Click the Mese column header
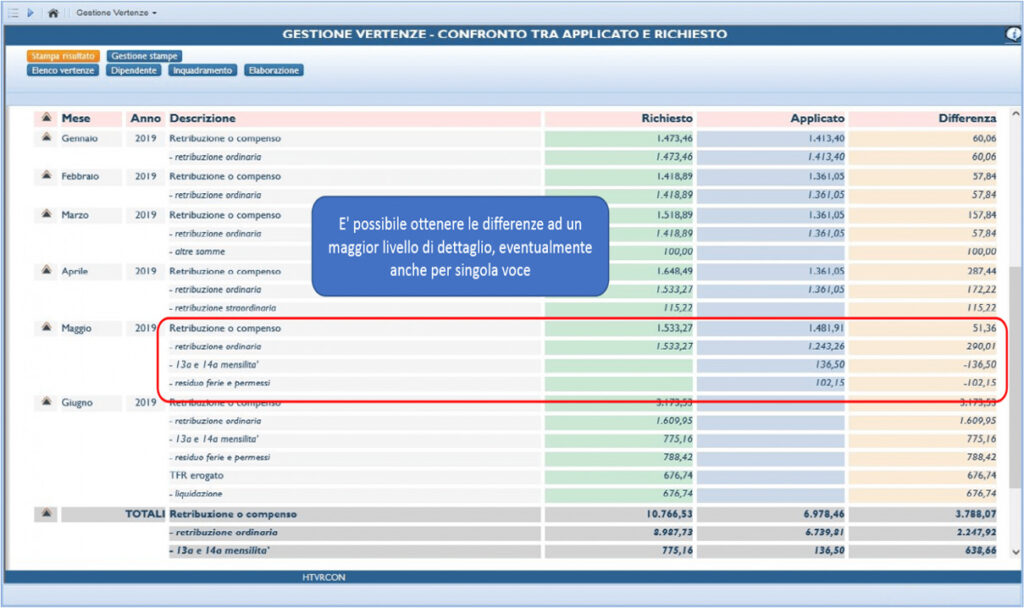The image size is (1024, 608). tap(76, 118)
